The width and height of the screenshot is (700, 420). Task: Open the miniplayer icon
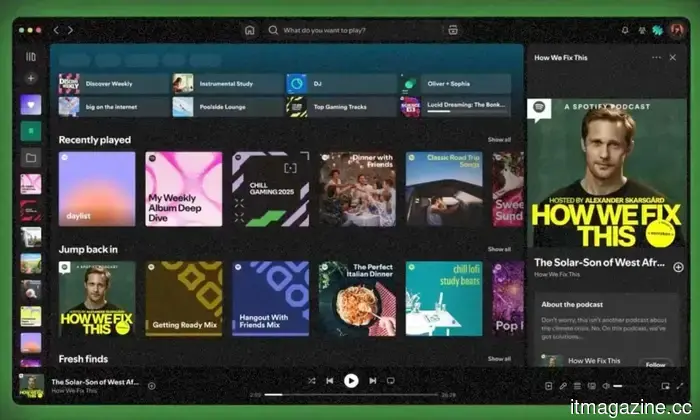click(665, 386)
